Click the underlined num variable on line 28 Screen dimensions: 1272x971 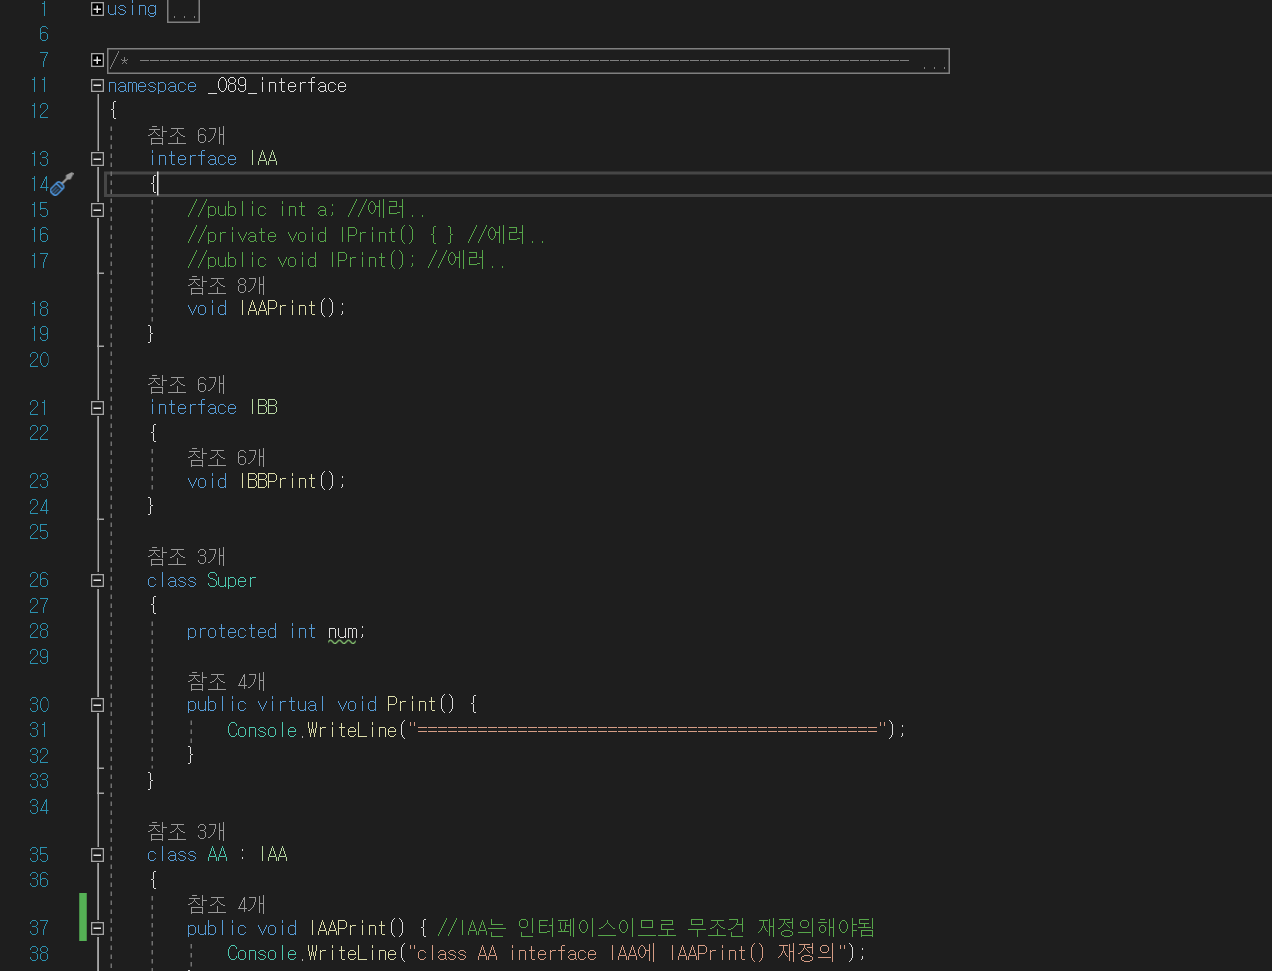coord(342,632)
